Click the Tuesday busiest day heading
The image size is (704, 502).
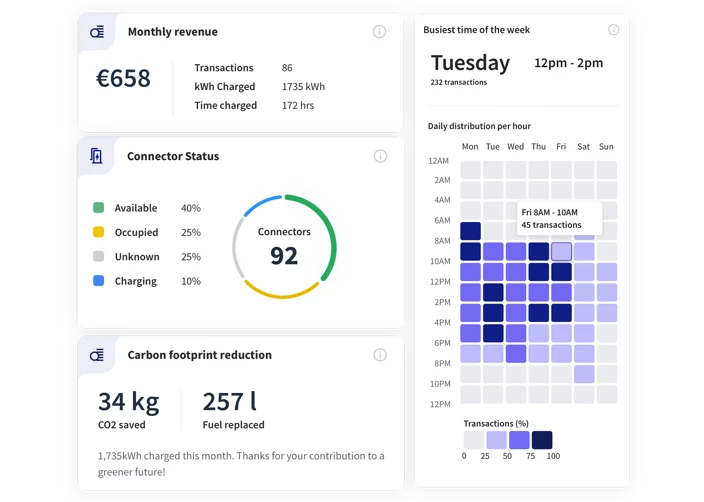click(x=470, y=63)
